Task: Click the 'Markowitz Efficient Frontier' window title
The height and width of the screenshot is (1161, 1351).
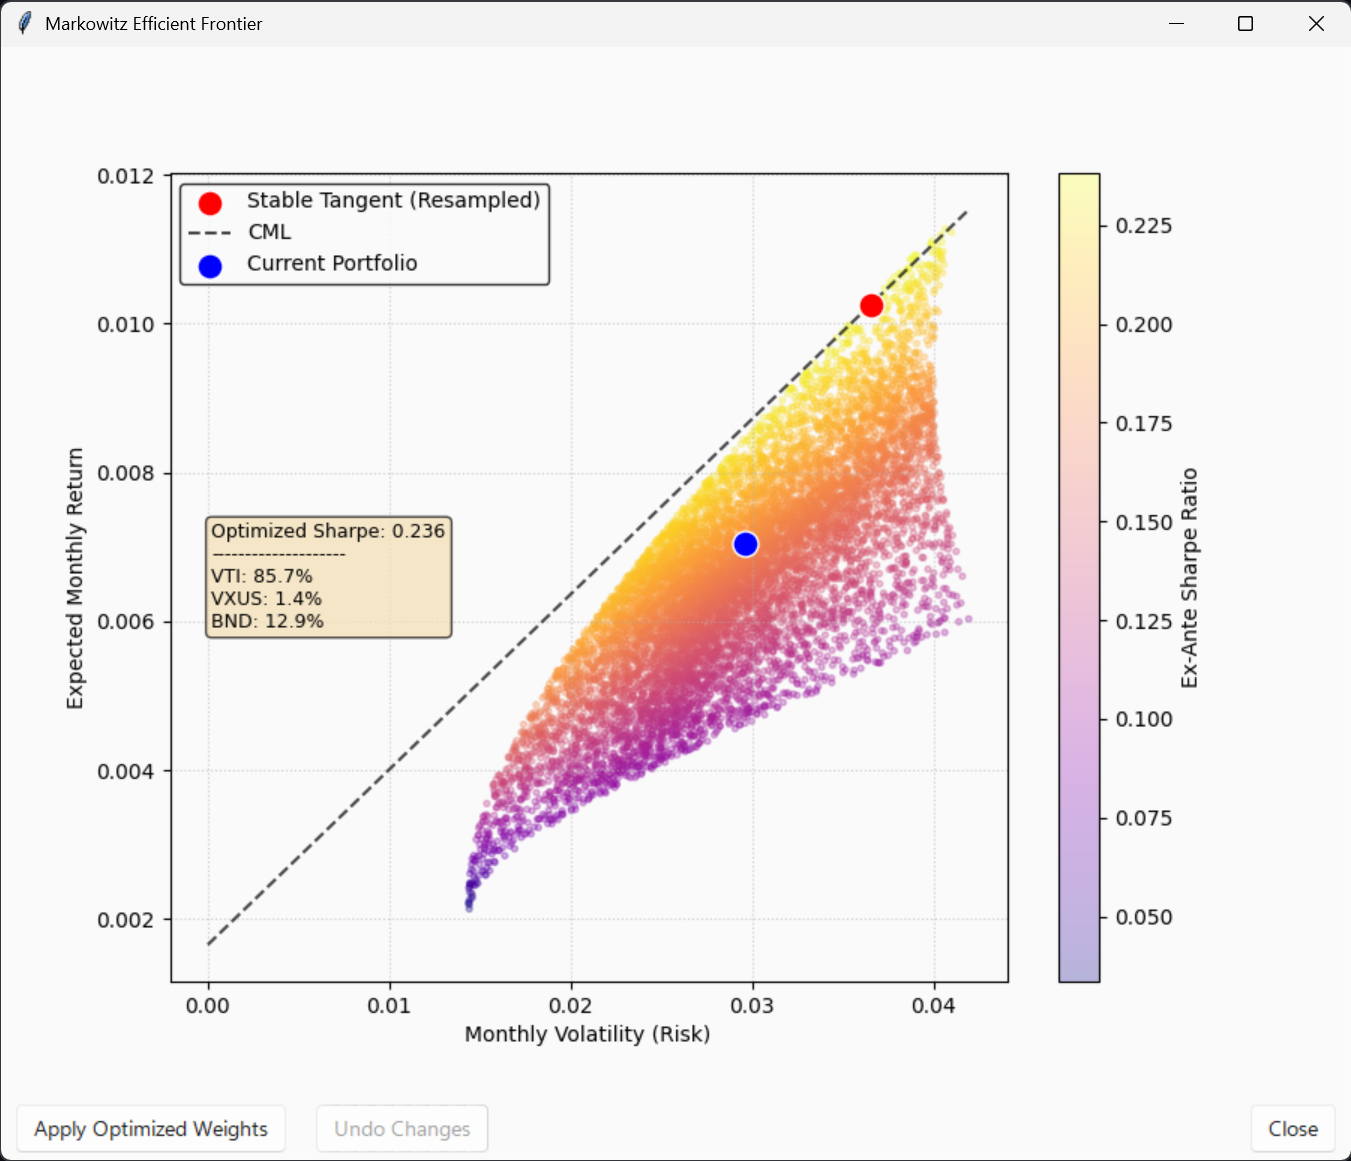Action: coord(154,24)
